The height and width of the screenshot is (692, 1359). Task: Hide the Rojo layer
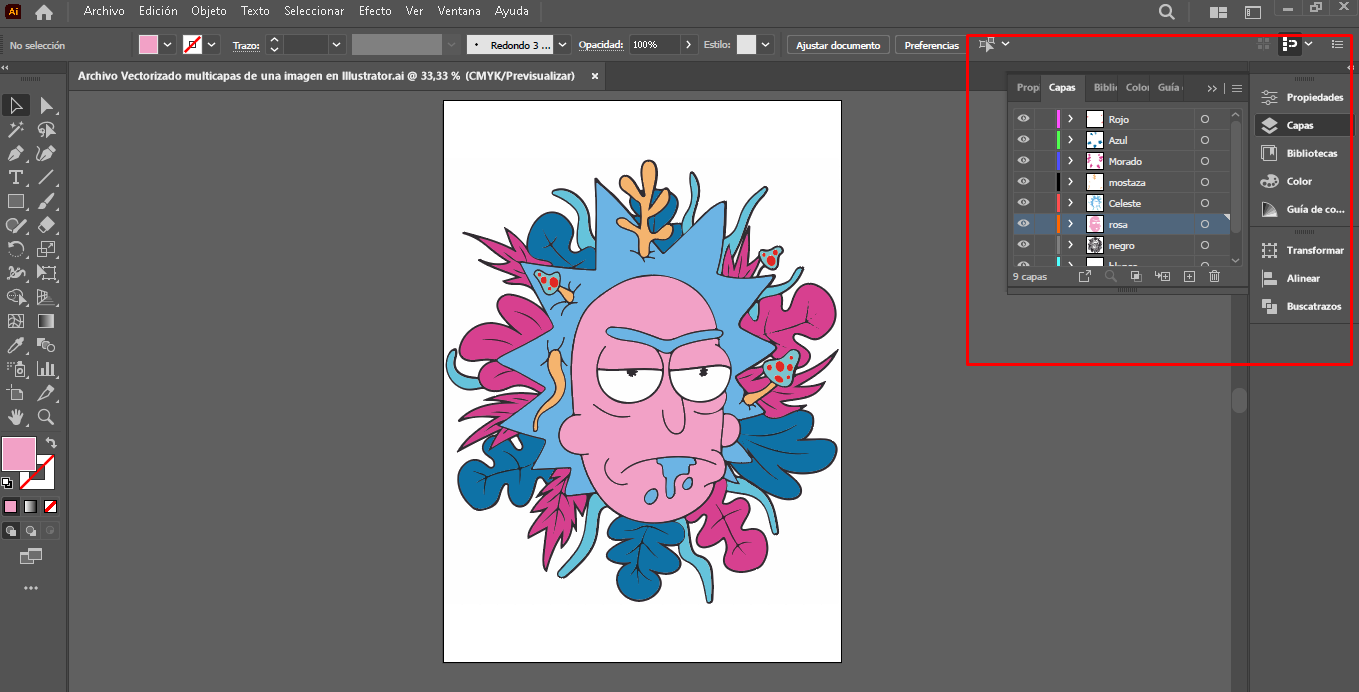click(x=1023, y=119)
